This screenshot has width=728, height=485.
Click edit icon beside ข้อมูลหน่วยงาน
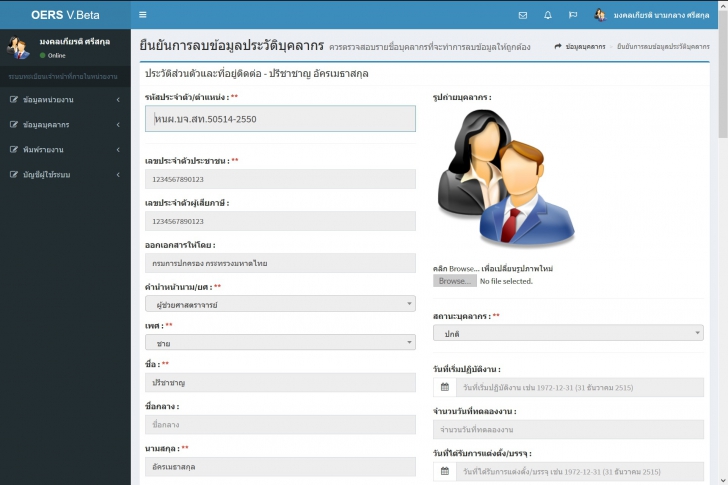point(14,99)
